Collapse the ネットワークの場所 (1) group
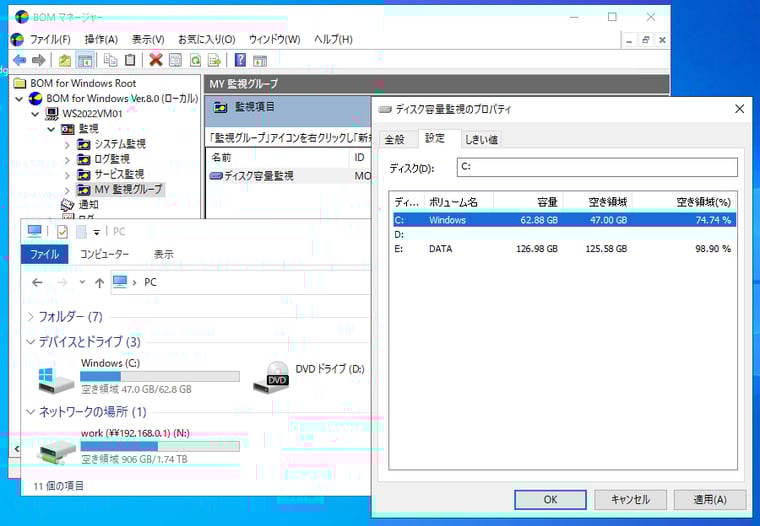Viewport: 760px width, 526px height. point(31,412)
